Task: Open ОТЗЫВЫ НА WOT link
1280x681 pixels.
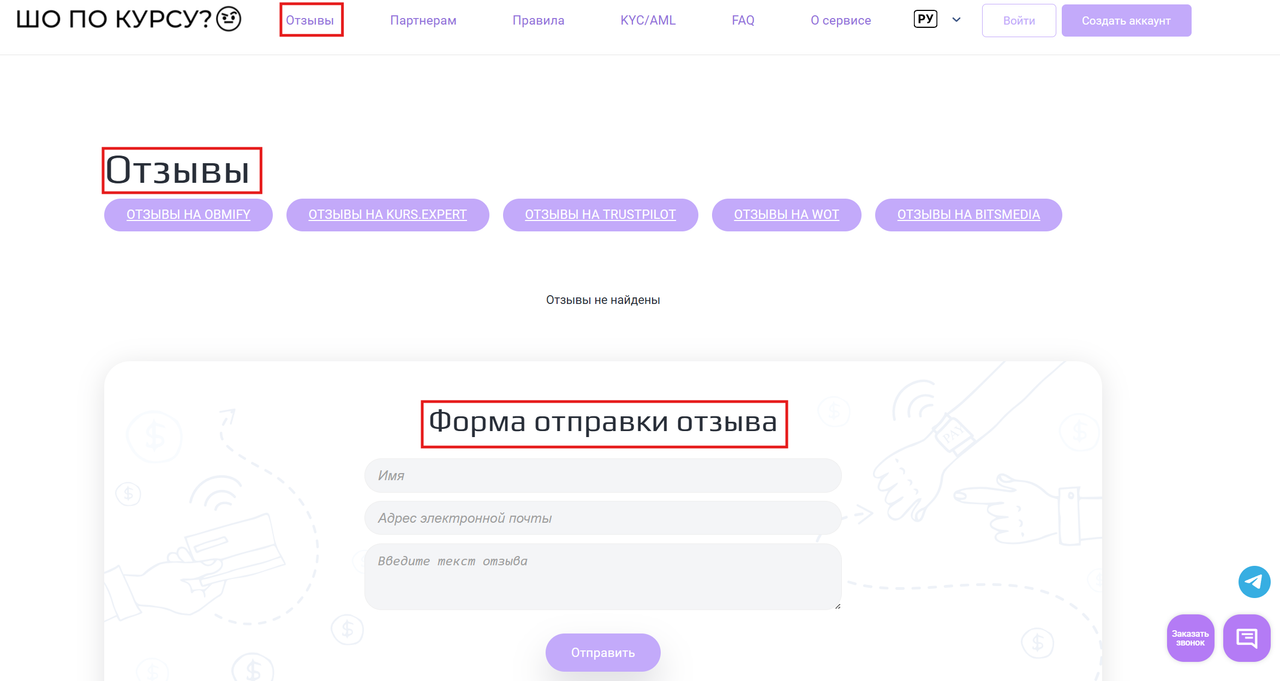Action: click(786, 215)
